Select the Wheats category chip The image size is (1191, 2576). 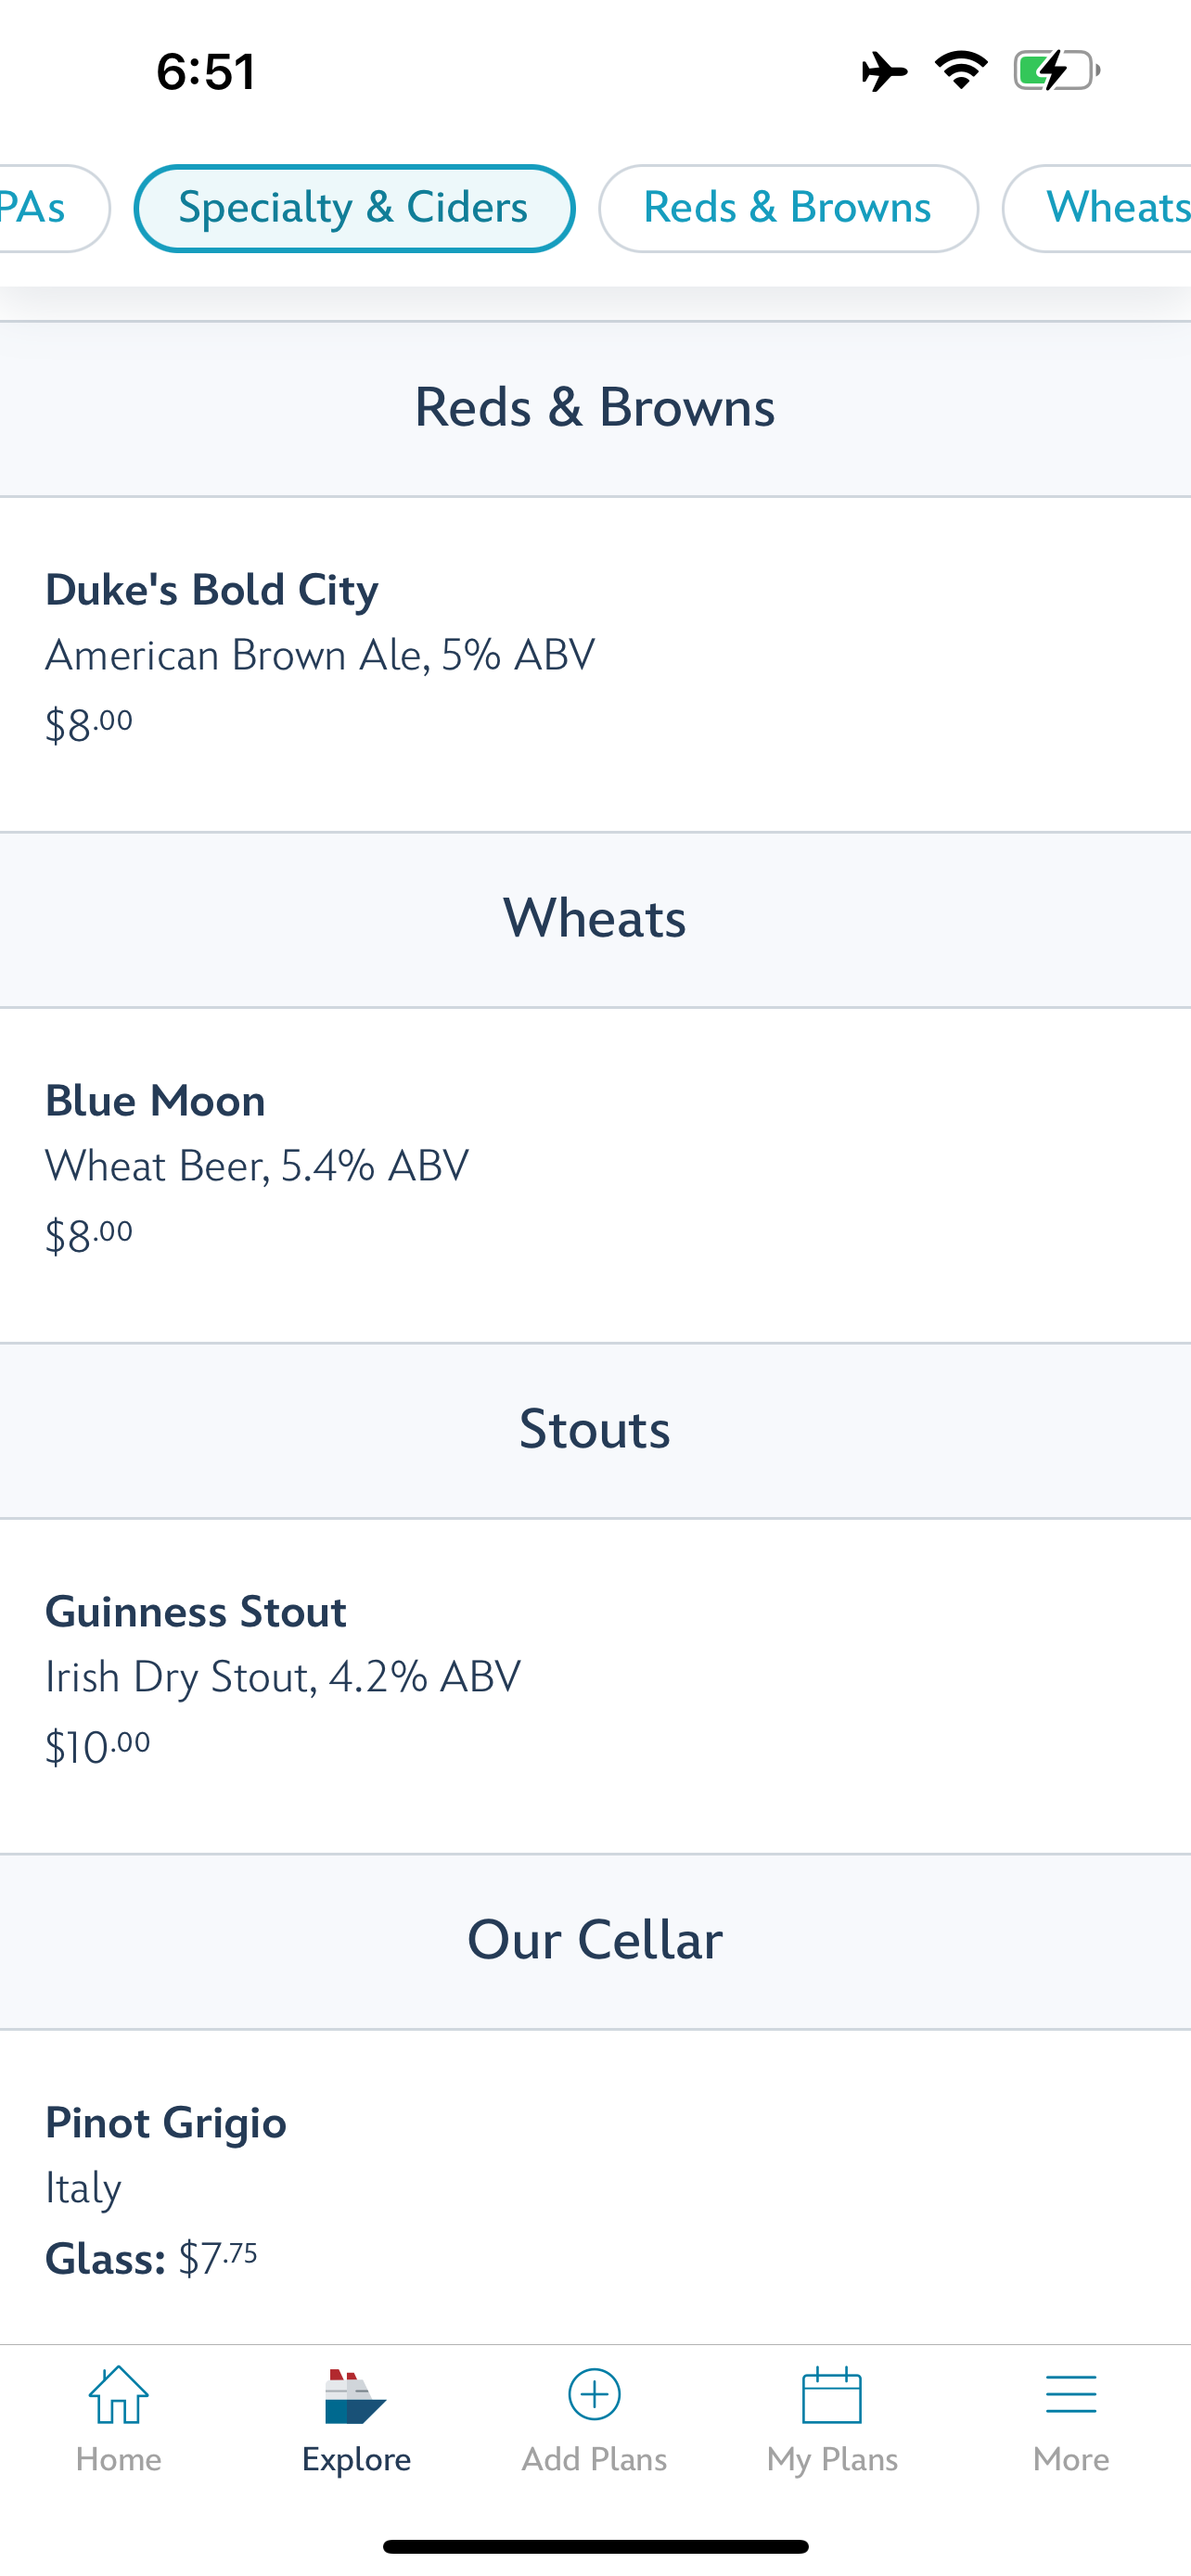tap(1110, 208)
